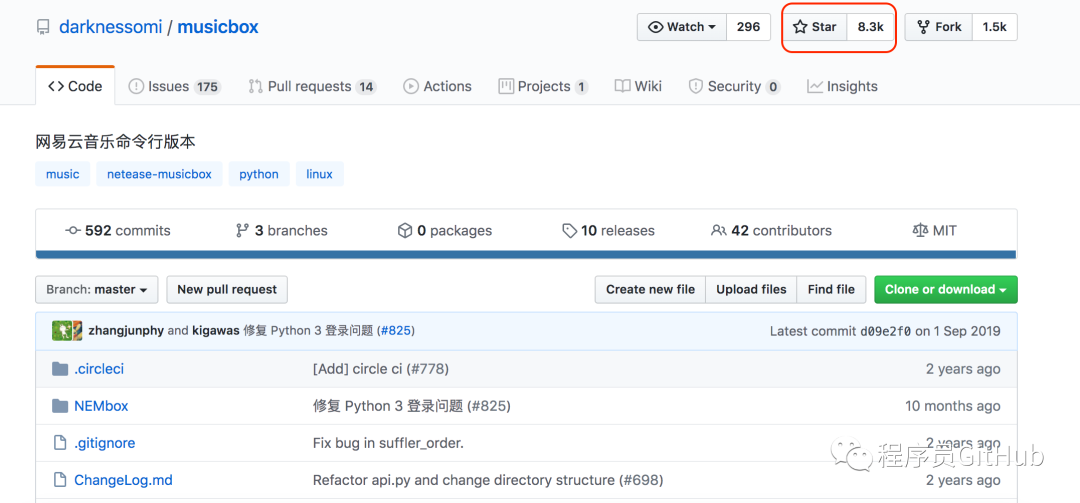Click the blue language breakdown bar
The height and width of the screenshot is (503, 1080).
(526, 254)
